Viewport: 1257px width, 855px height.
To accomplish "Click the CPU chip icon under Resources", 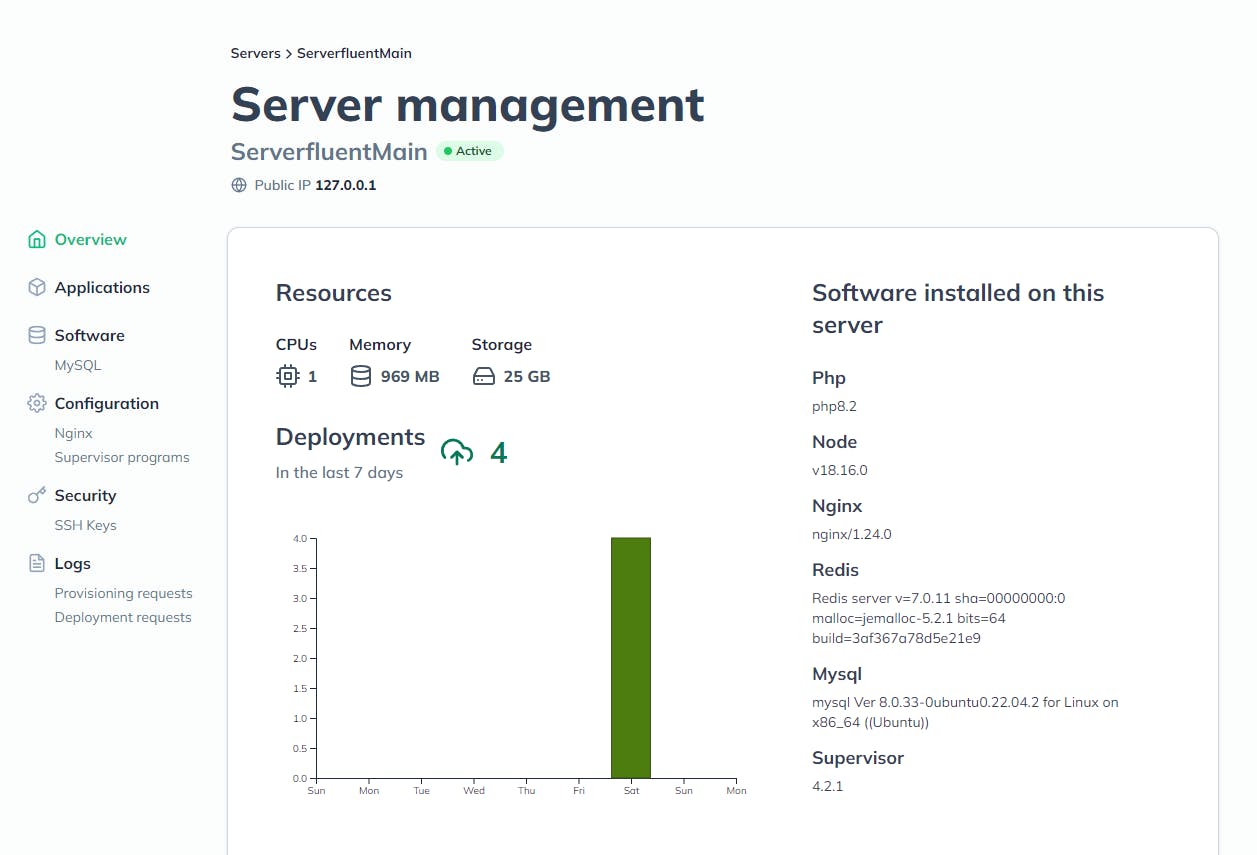I will [x=288, y=376].
